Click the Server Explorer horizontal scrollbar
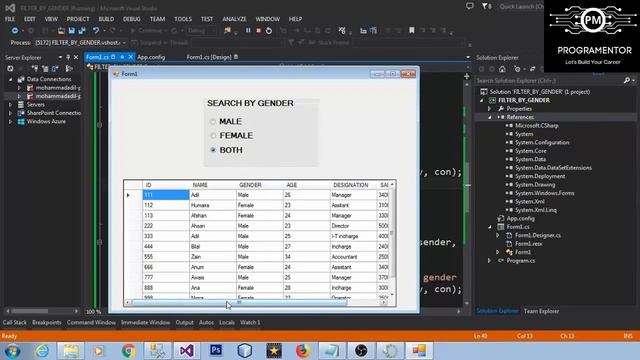640x360 pixels. click(x=42, y=311)
